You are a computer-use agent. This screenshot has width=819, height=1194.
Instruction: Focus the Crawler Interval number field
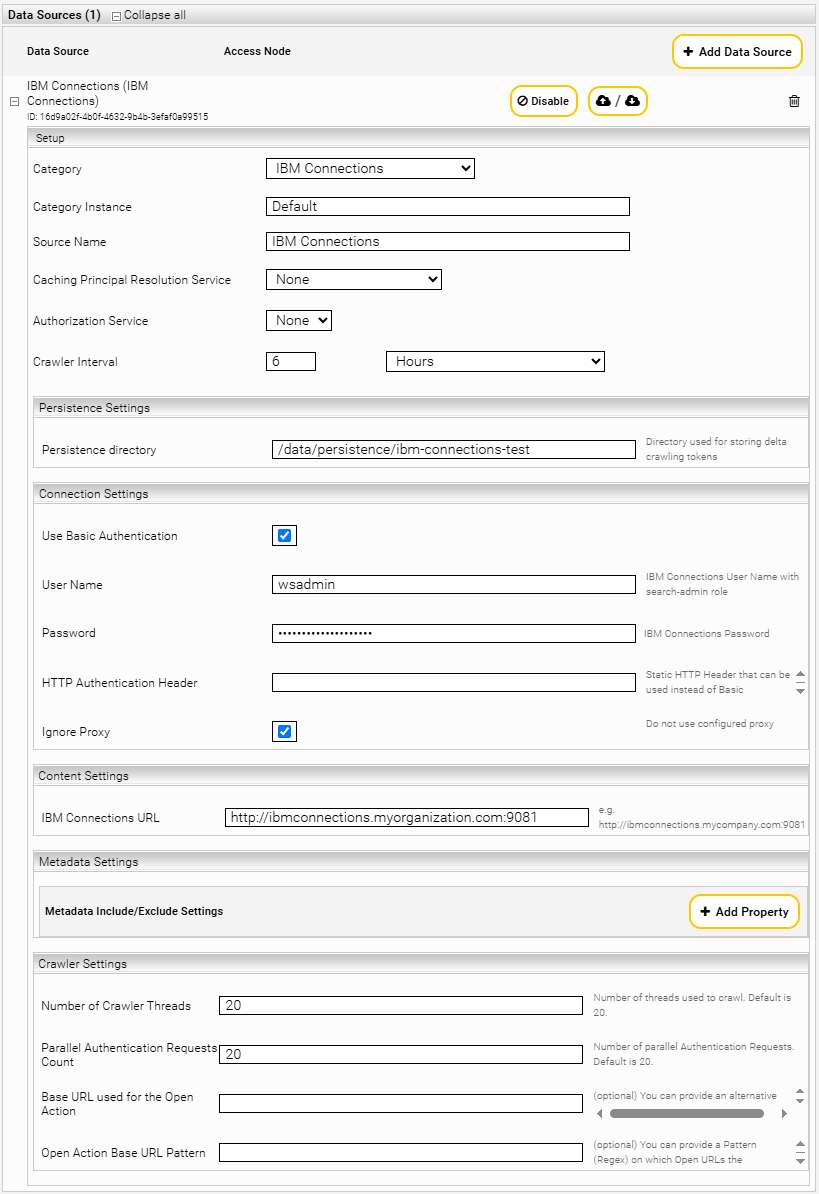[291, 362]
